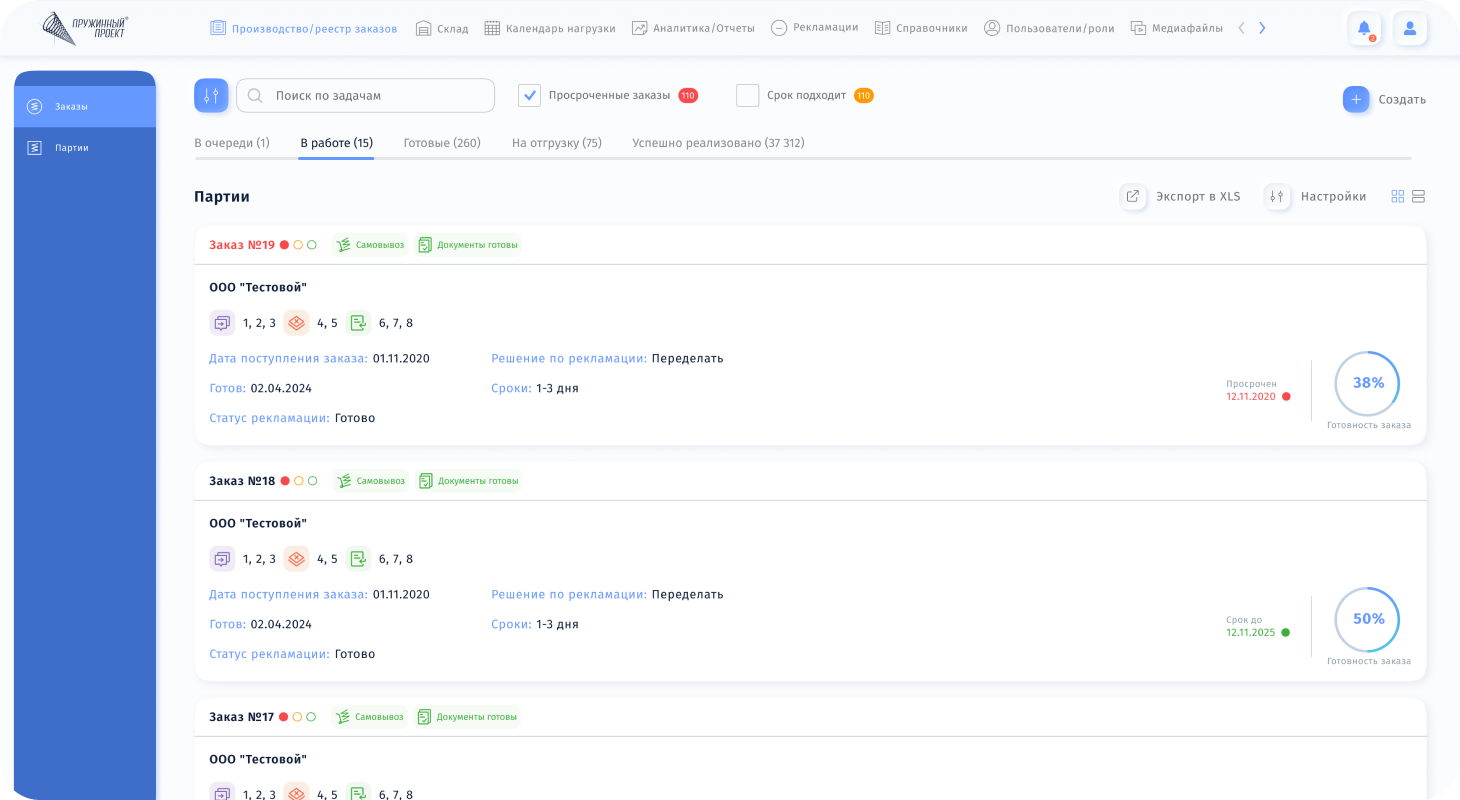Viewport: 1460px width, 800px height.
Task: Open Календарь нагрузки menu item
Action: tap(550, 28)
